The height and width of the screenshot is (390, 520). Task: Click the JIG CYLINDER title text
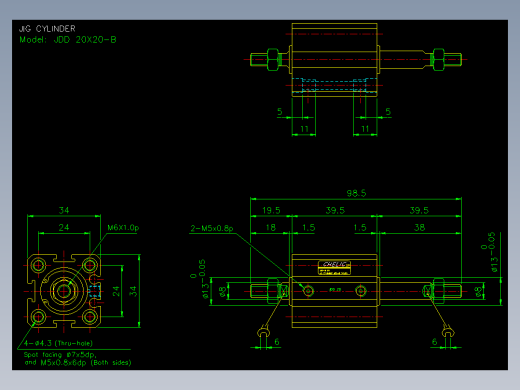pos(47,29)
